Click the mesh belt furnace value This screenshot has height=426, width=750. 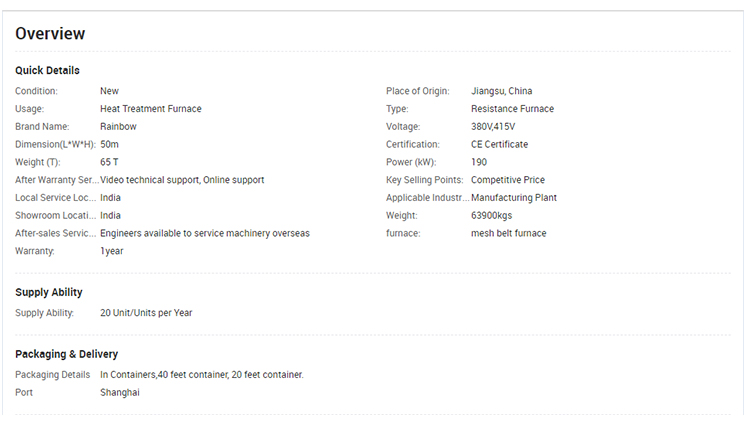click(x=509, y=234)
